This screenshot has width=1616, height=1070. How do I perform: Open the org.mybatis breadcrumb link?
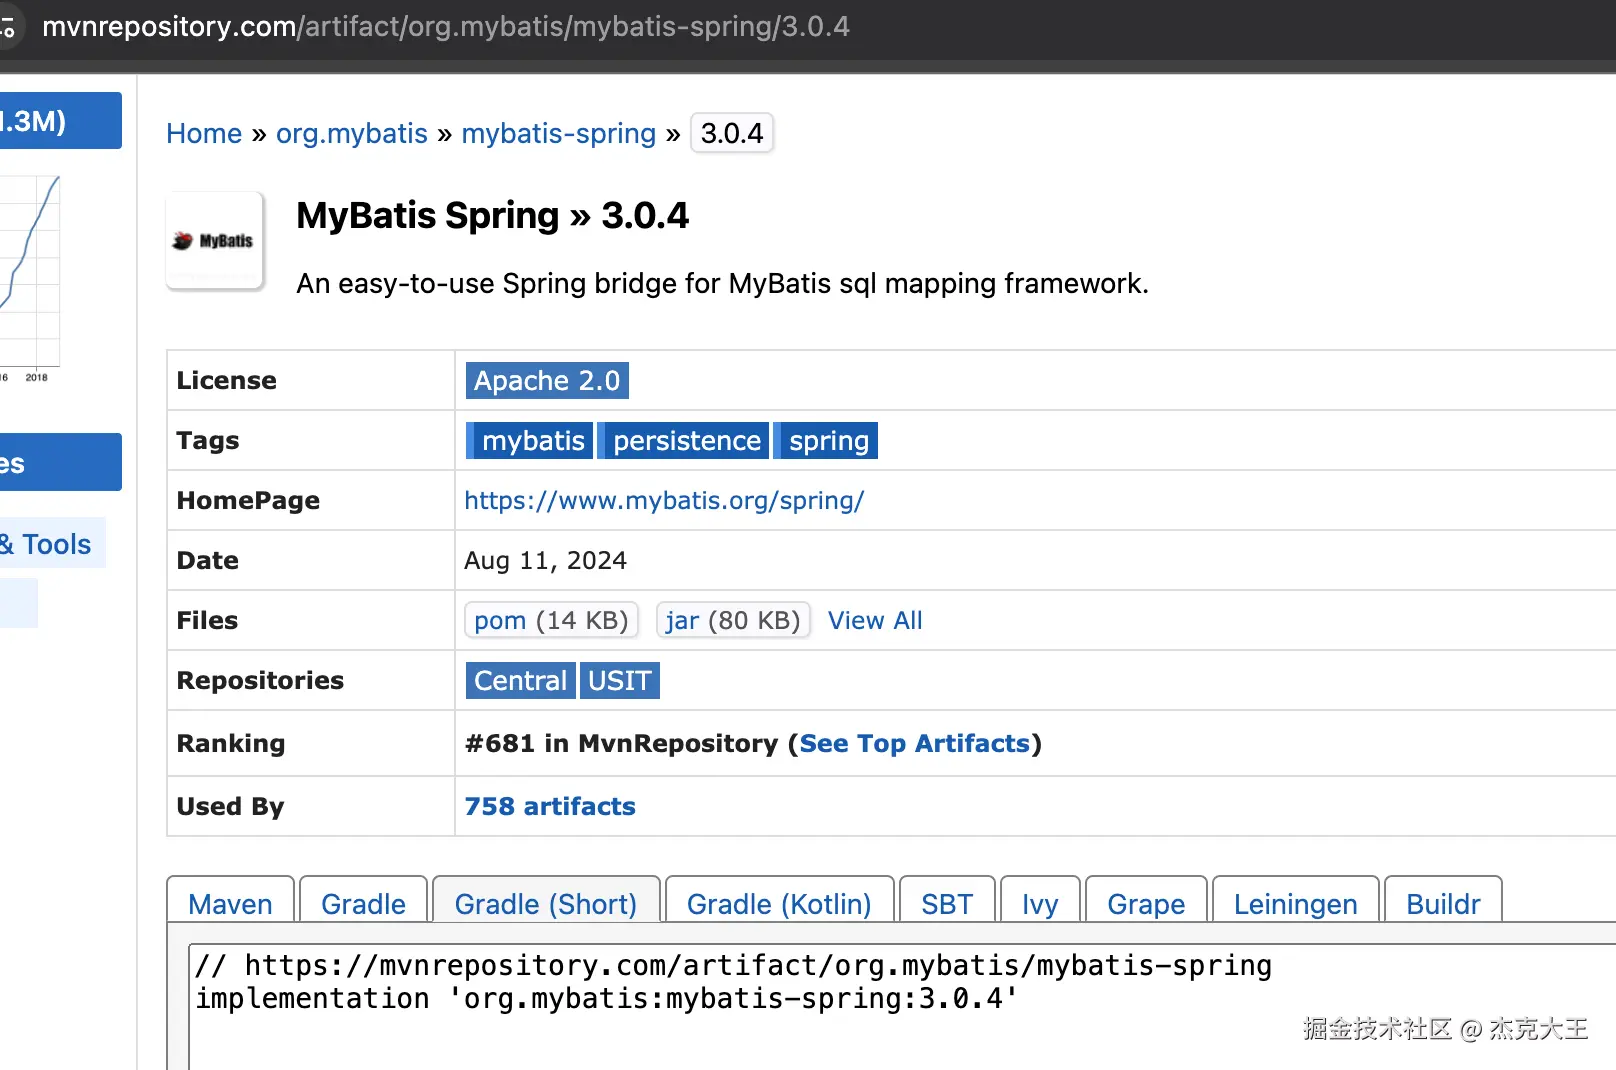(x=351, y=133)
